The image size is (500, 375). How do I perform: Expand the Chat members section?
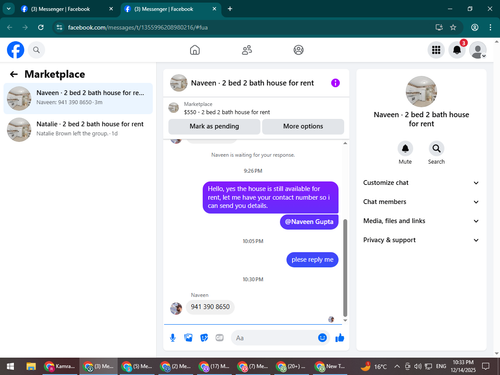click(421, 202)
